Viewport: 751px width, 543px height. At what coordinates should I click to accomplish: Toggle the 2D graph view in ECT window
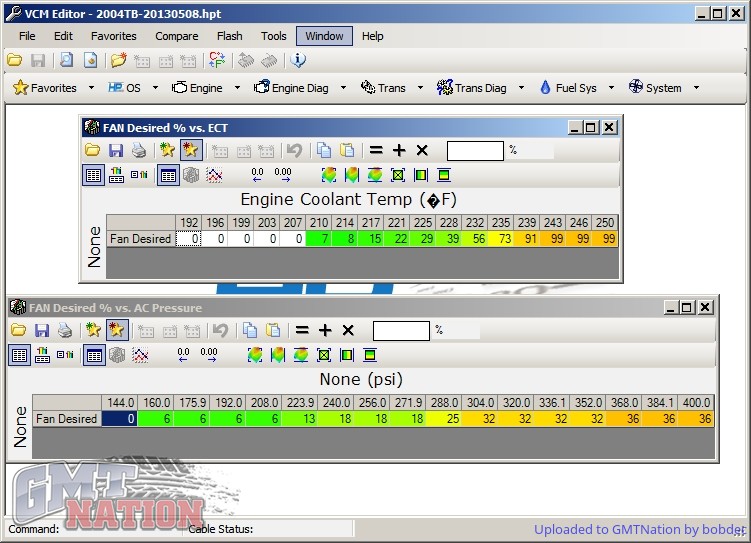pos(214,175)
